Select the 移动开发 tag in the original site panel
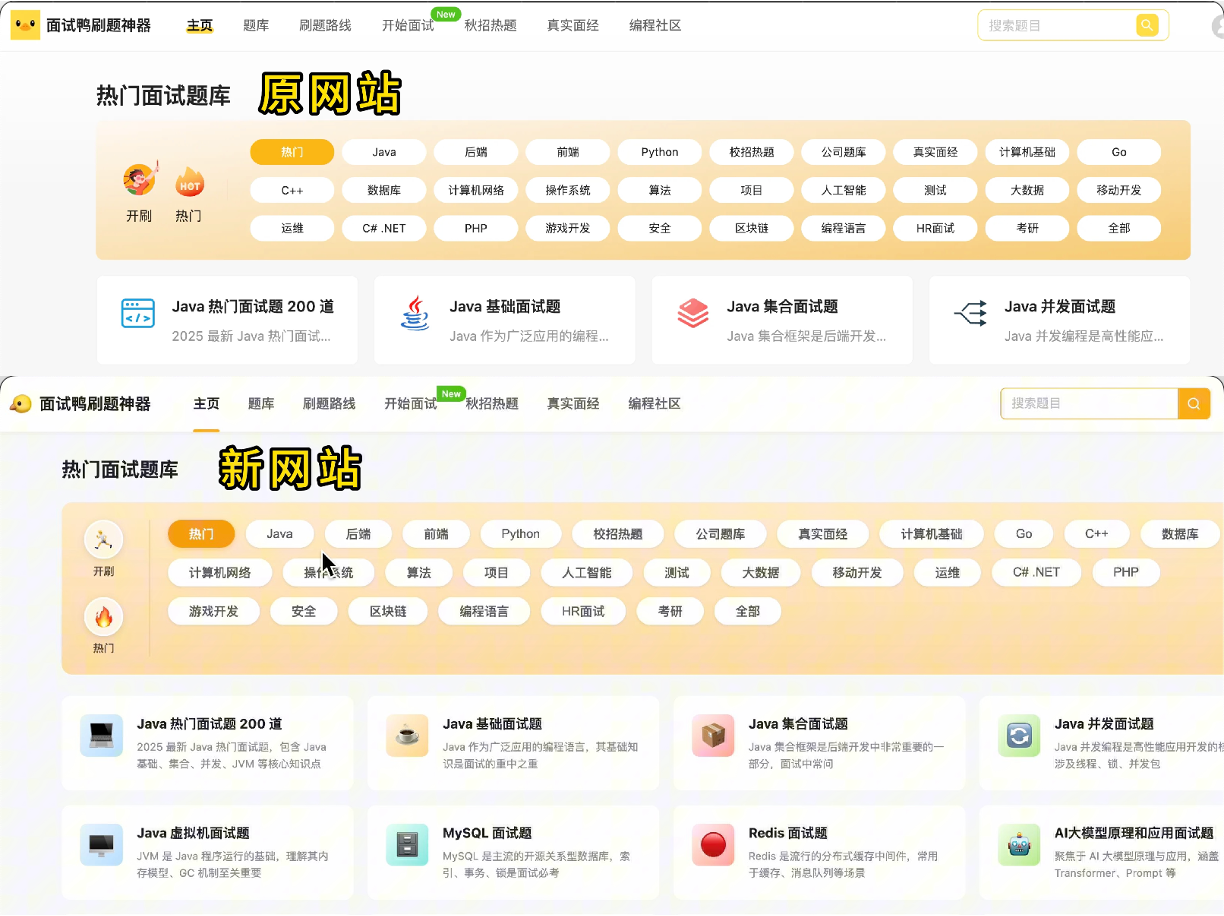This screenshot has height=916, width=1224. tap(1118, 190)
